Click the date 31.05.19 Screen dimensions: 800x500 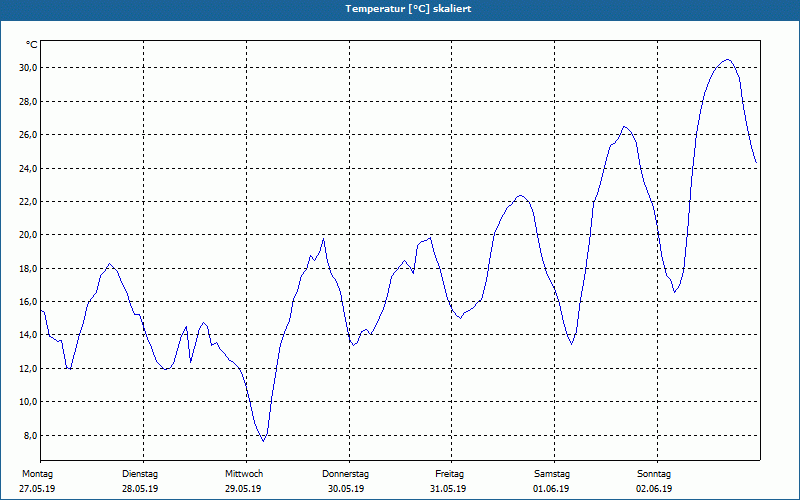pos(448,489)
